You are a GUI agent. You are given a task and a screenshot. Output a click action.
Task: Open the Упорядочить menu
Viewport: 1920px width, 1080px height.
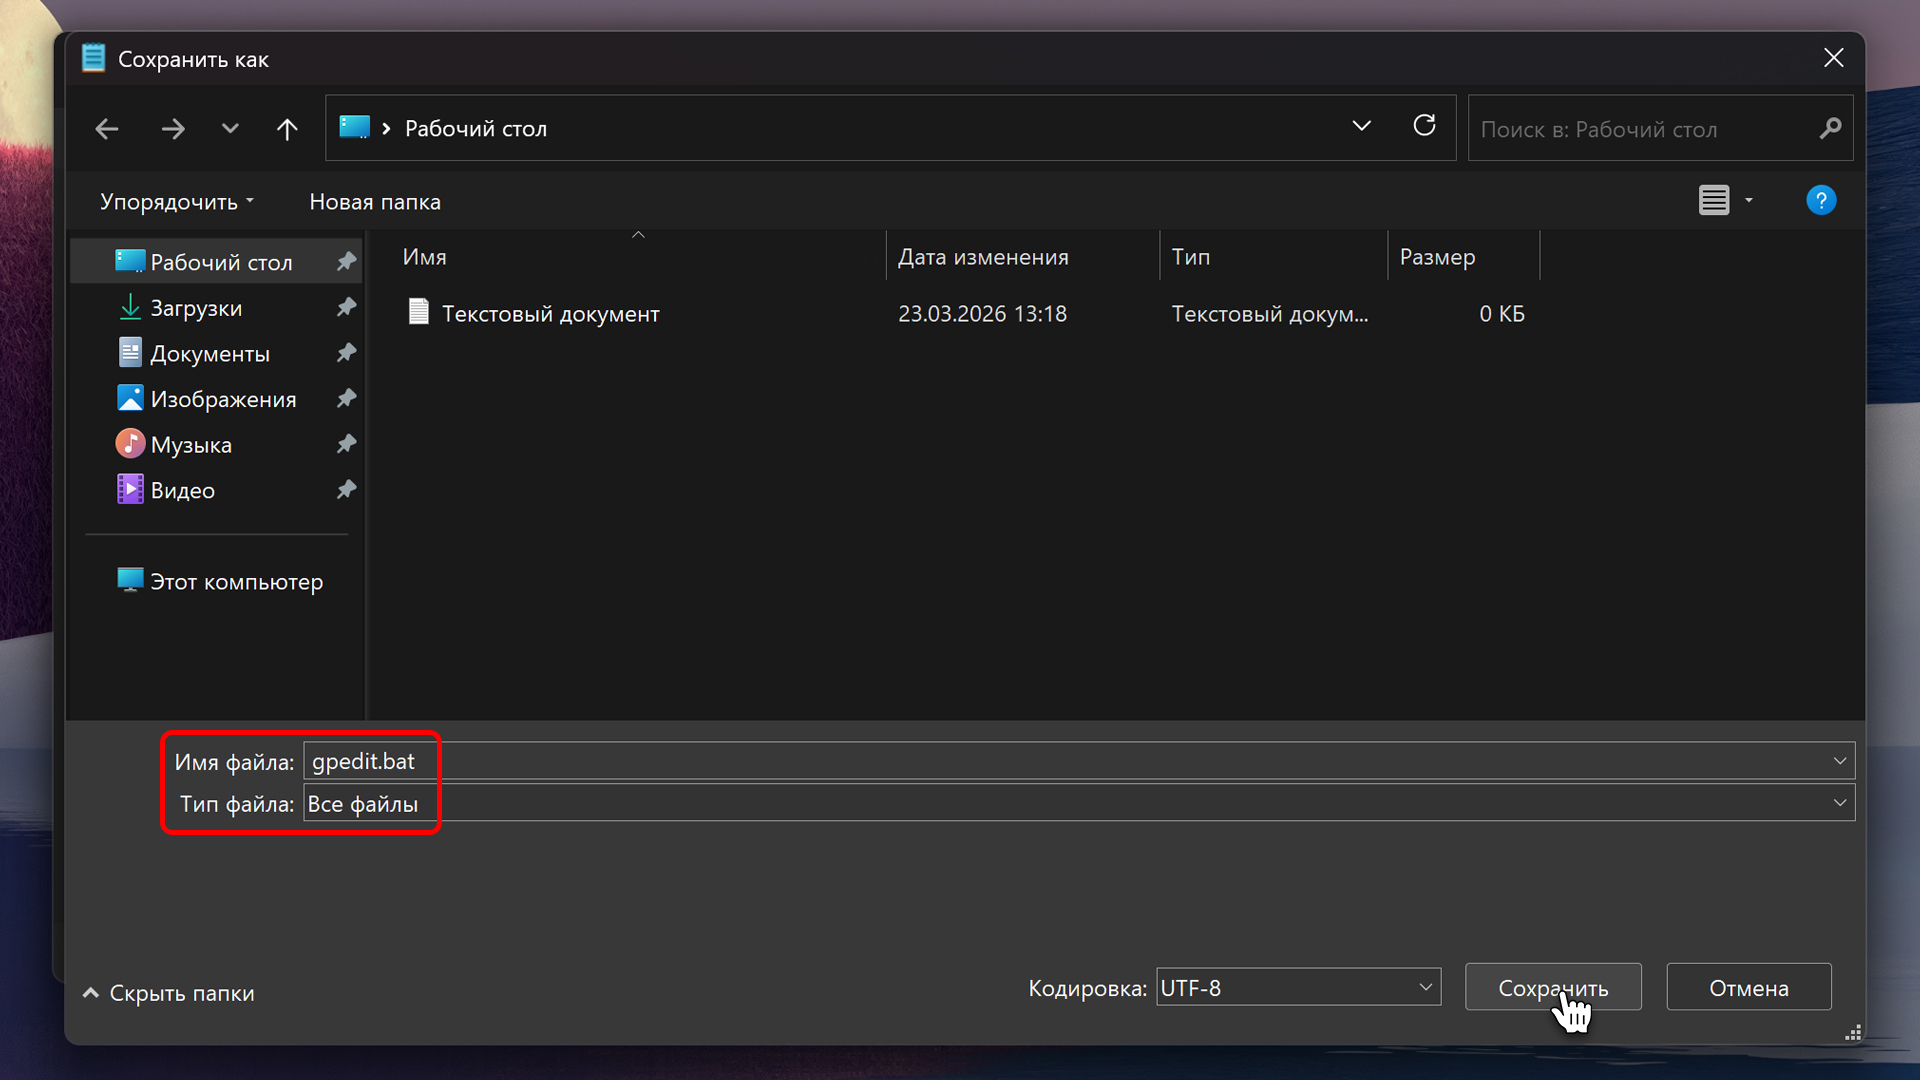coord(176,202)
